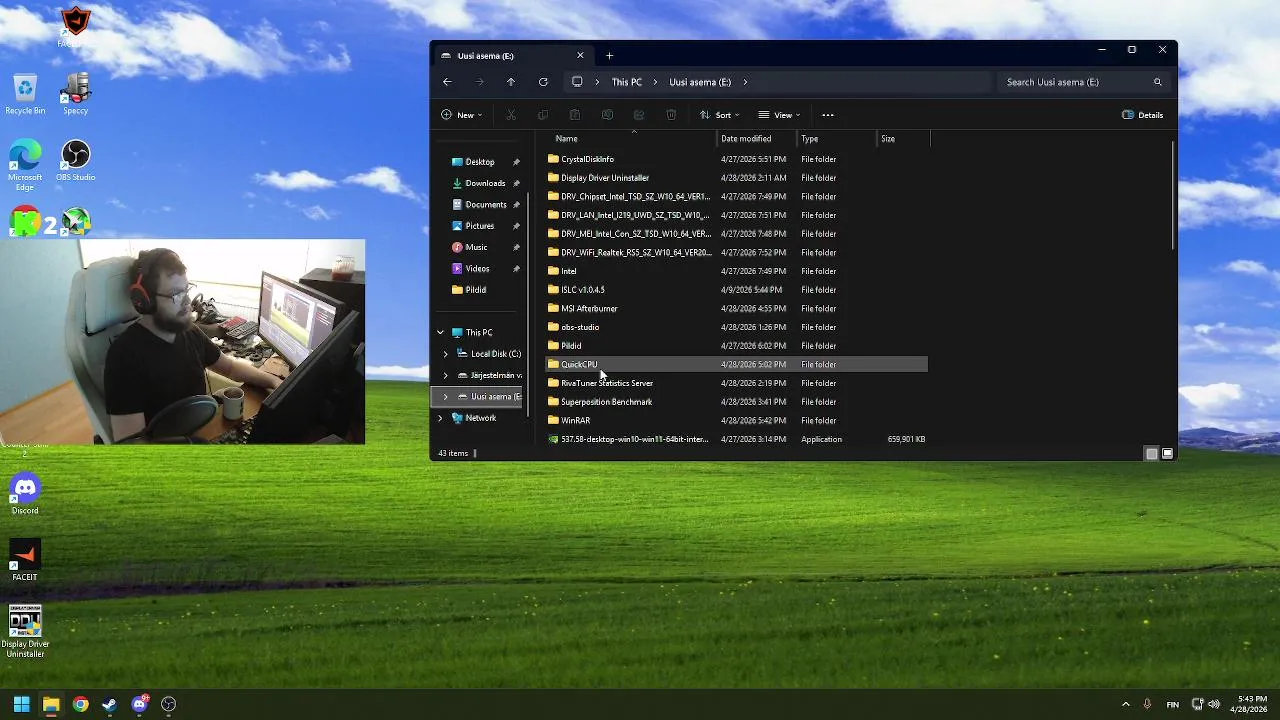1280x720 pixels.
Task: Expand the Local Disk (C:) tree node
Action: click(x=446, y=354)
